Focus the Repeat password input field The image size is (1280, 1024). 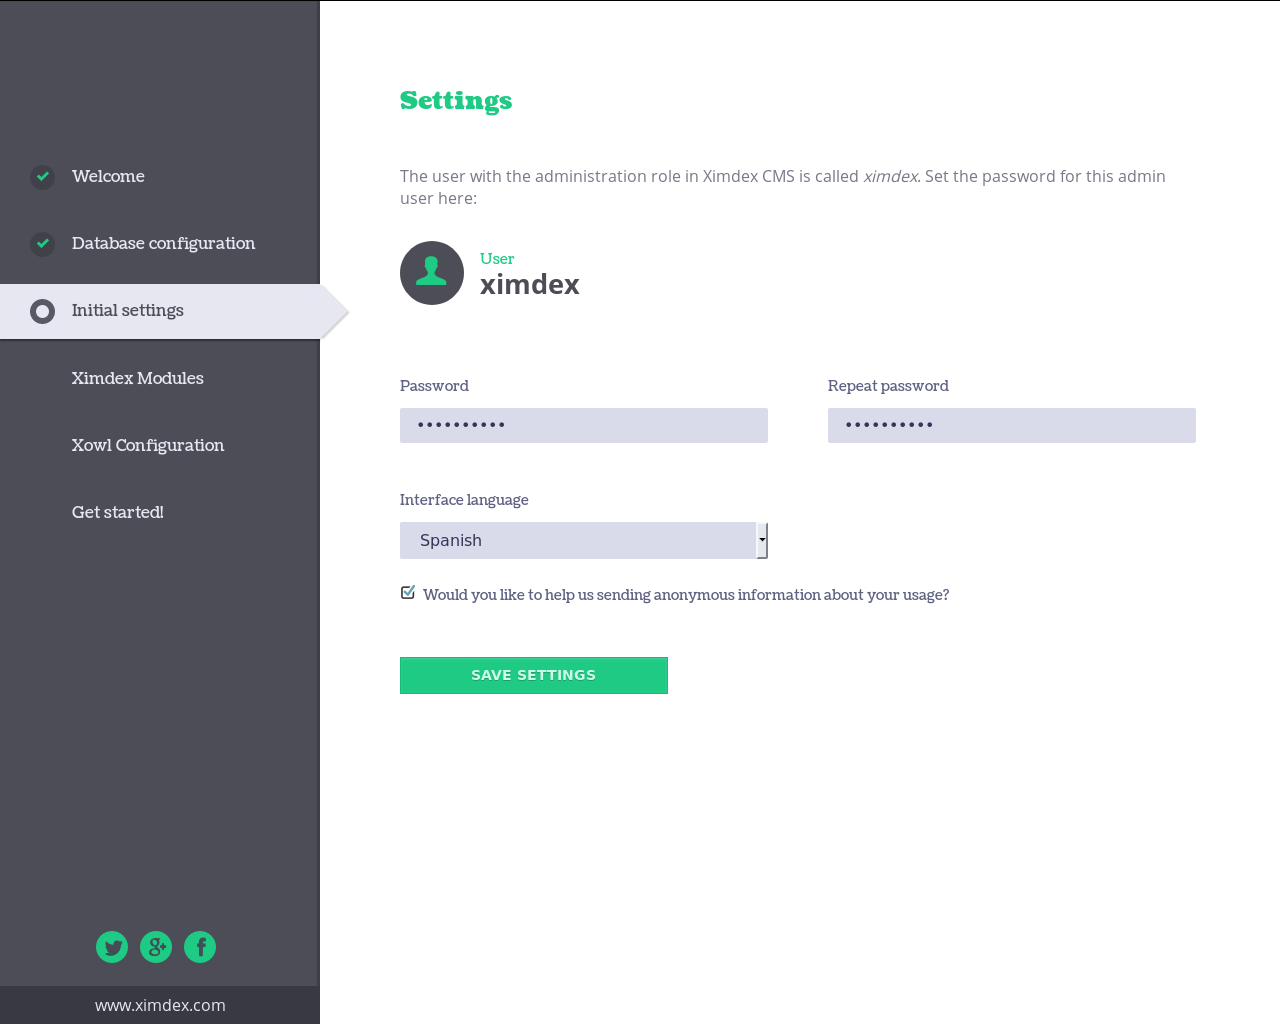(x=1012, y=425)
